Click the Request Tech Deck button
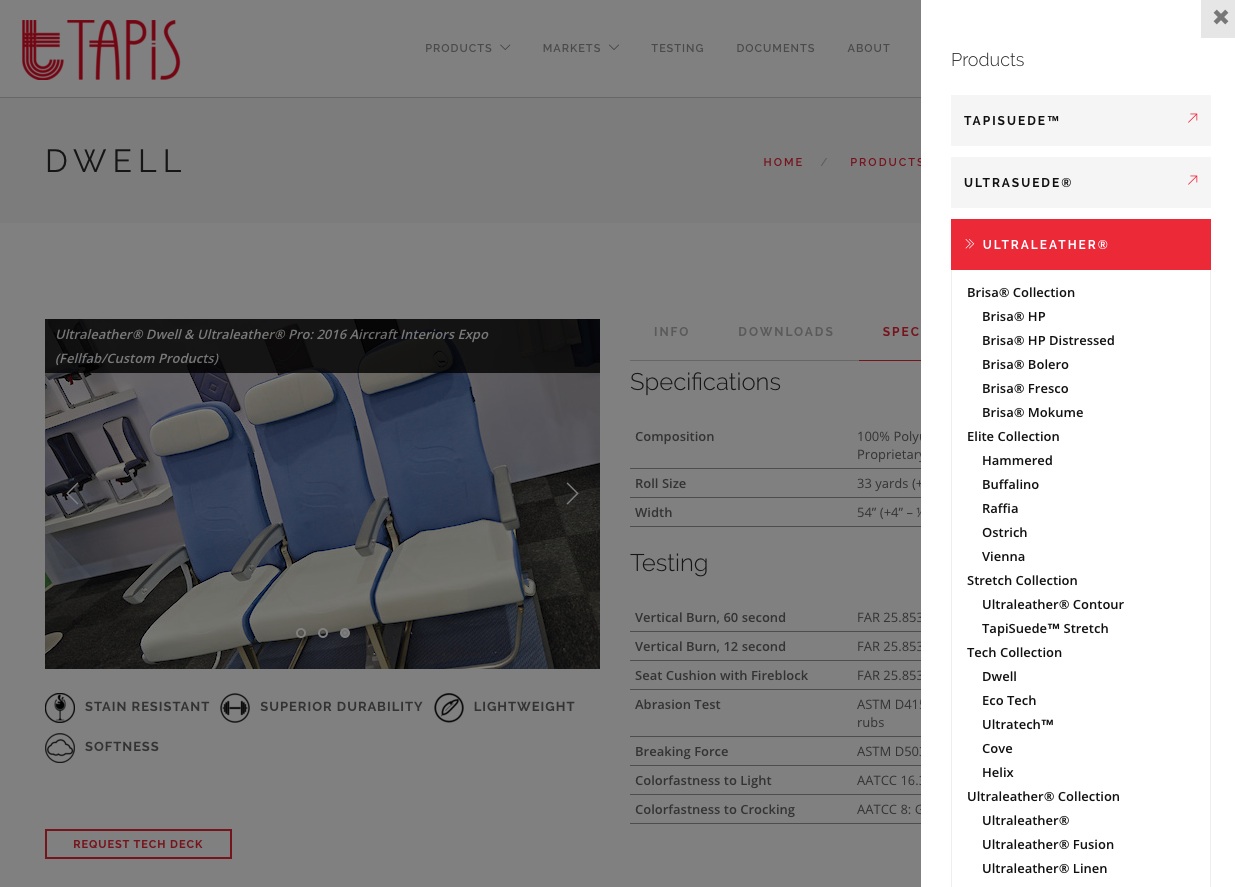 pos(138,844)
